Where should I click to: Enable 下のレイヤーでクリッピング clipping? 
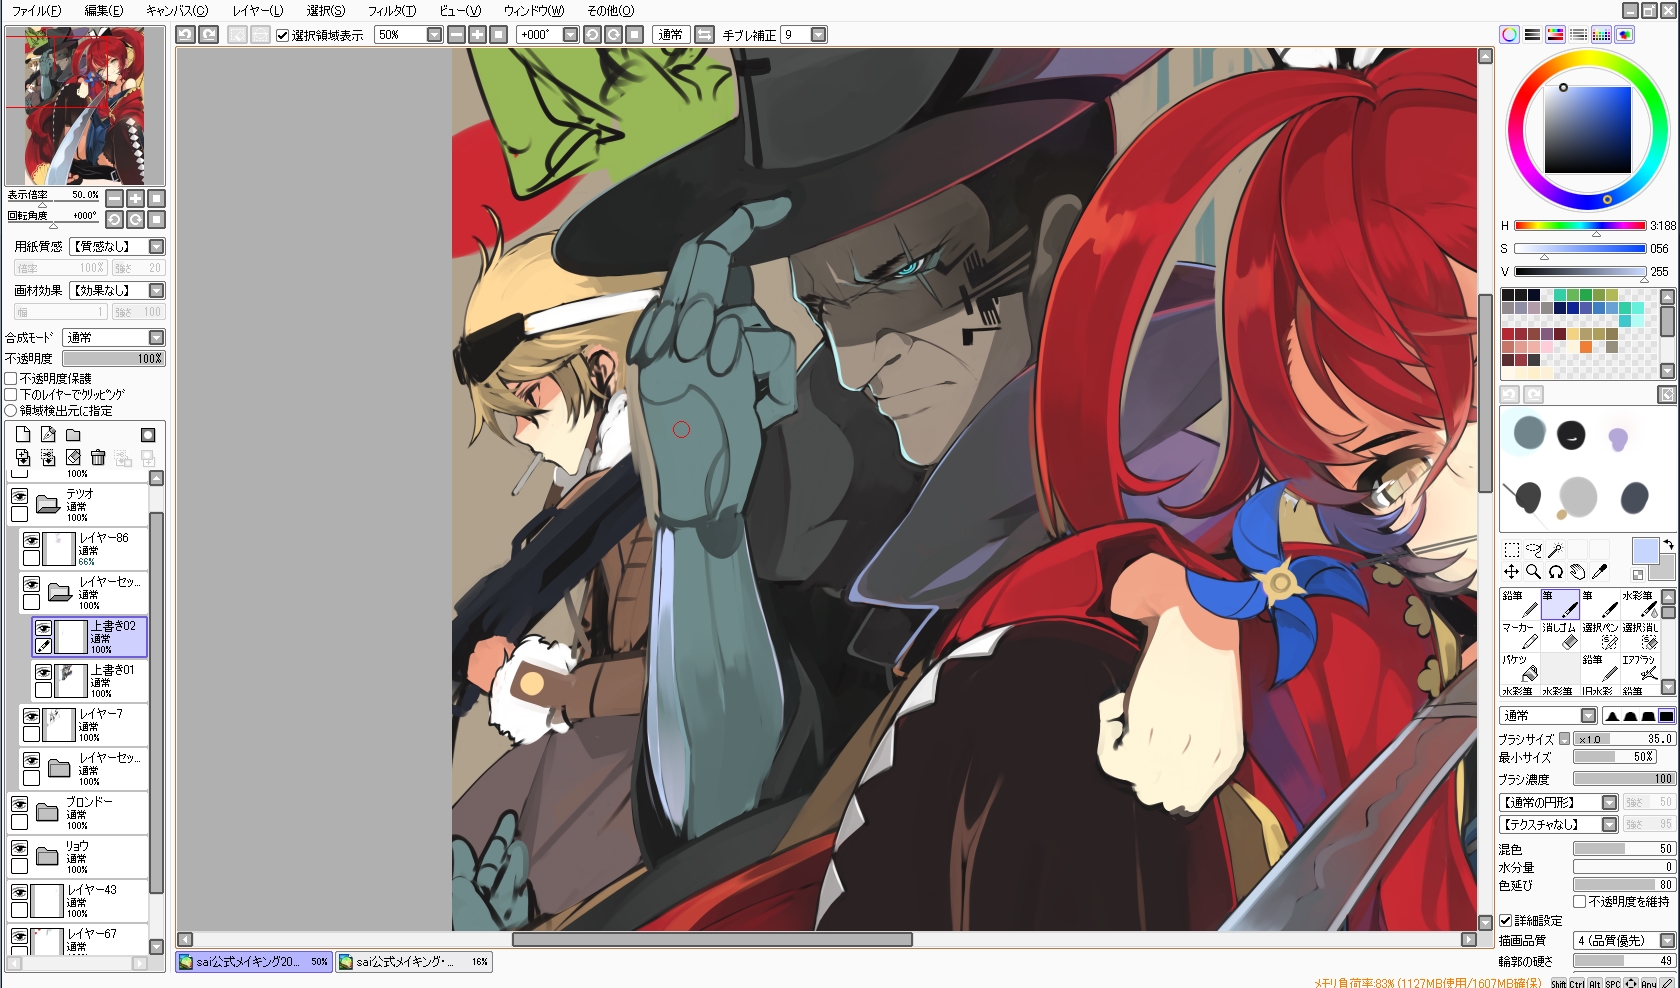point(11,395)
